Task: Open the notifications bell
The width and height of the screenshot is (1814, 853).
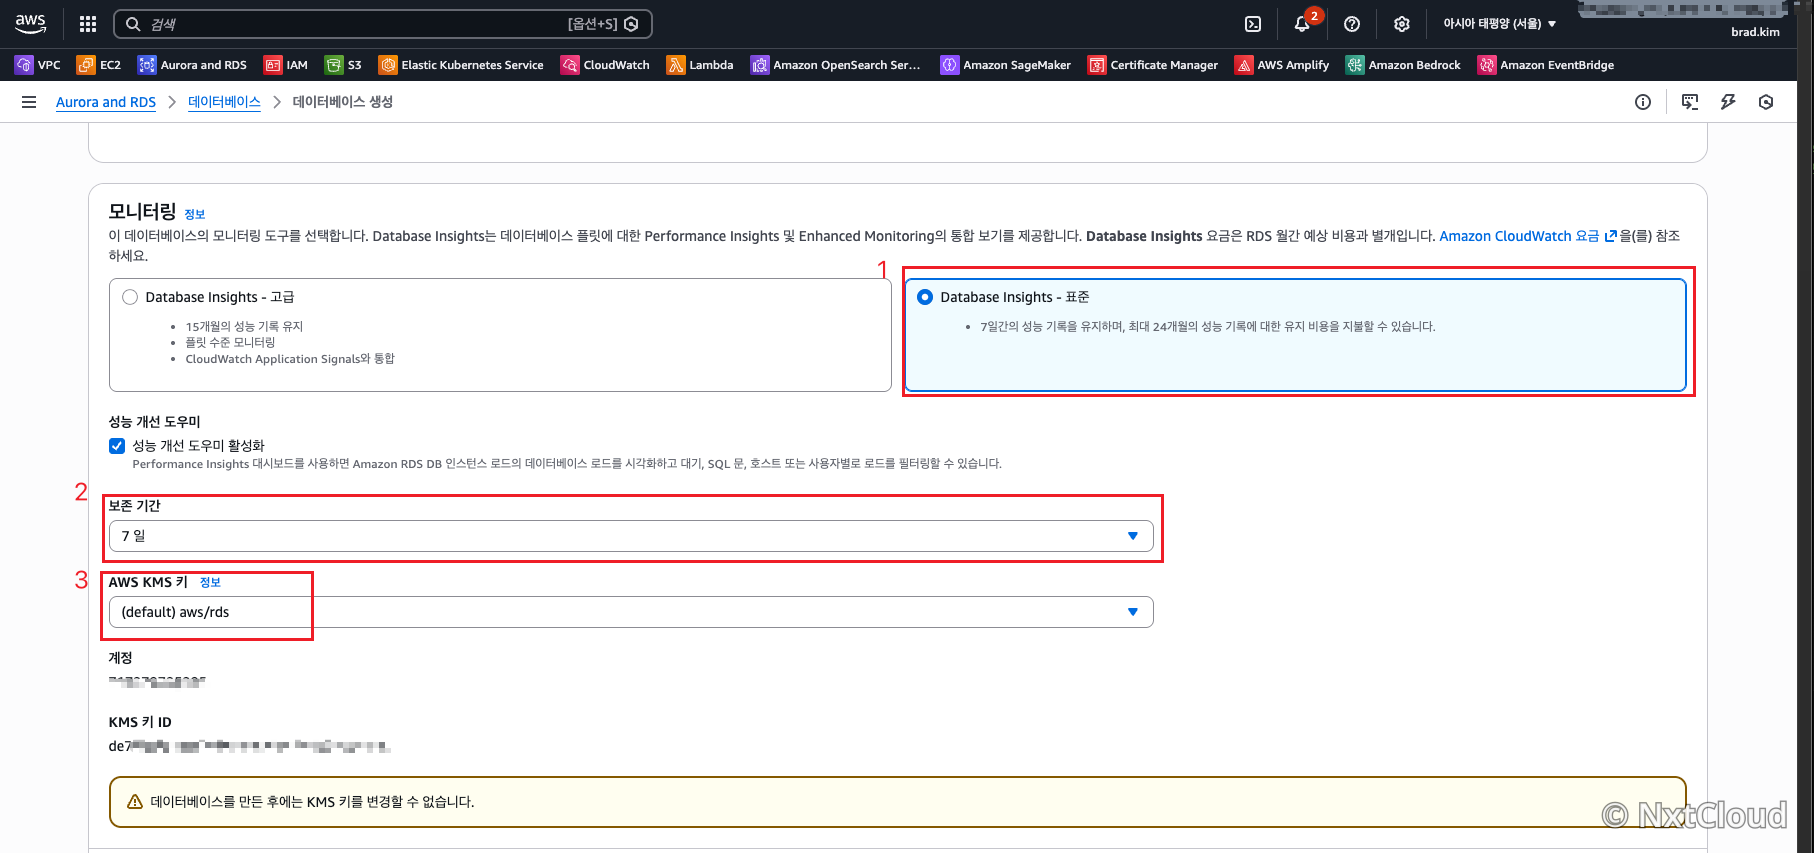Action: [1302, 24]
